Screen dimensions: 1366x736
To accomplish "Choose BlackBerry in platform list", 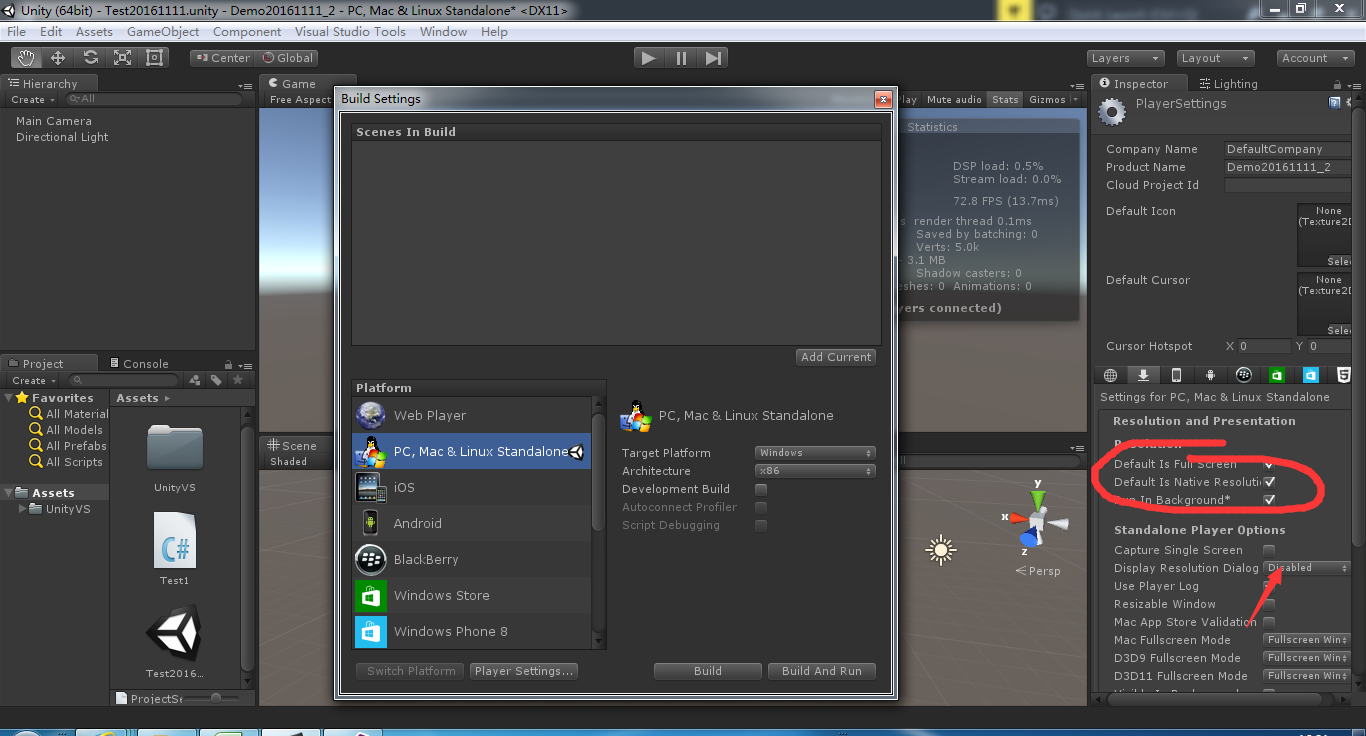I will [472, 559].
